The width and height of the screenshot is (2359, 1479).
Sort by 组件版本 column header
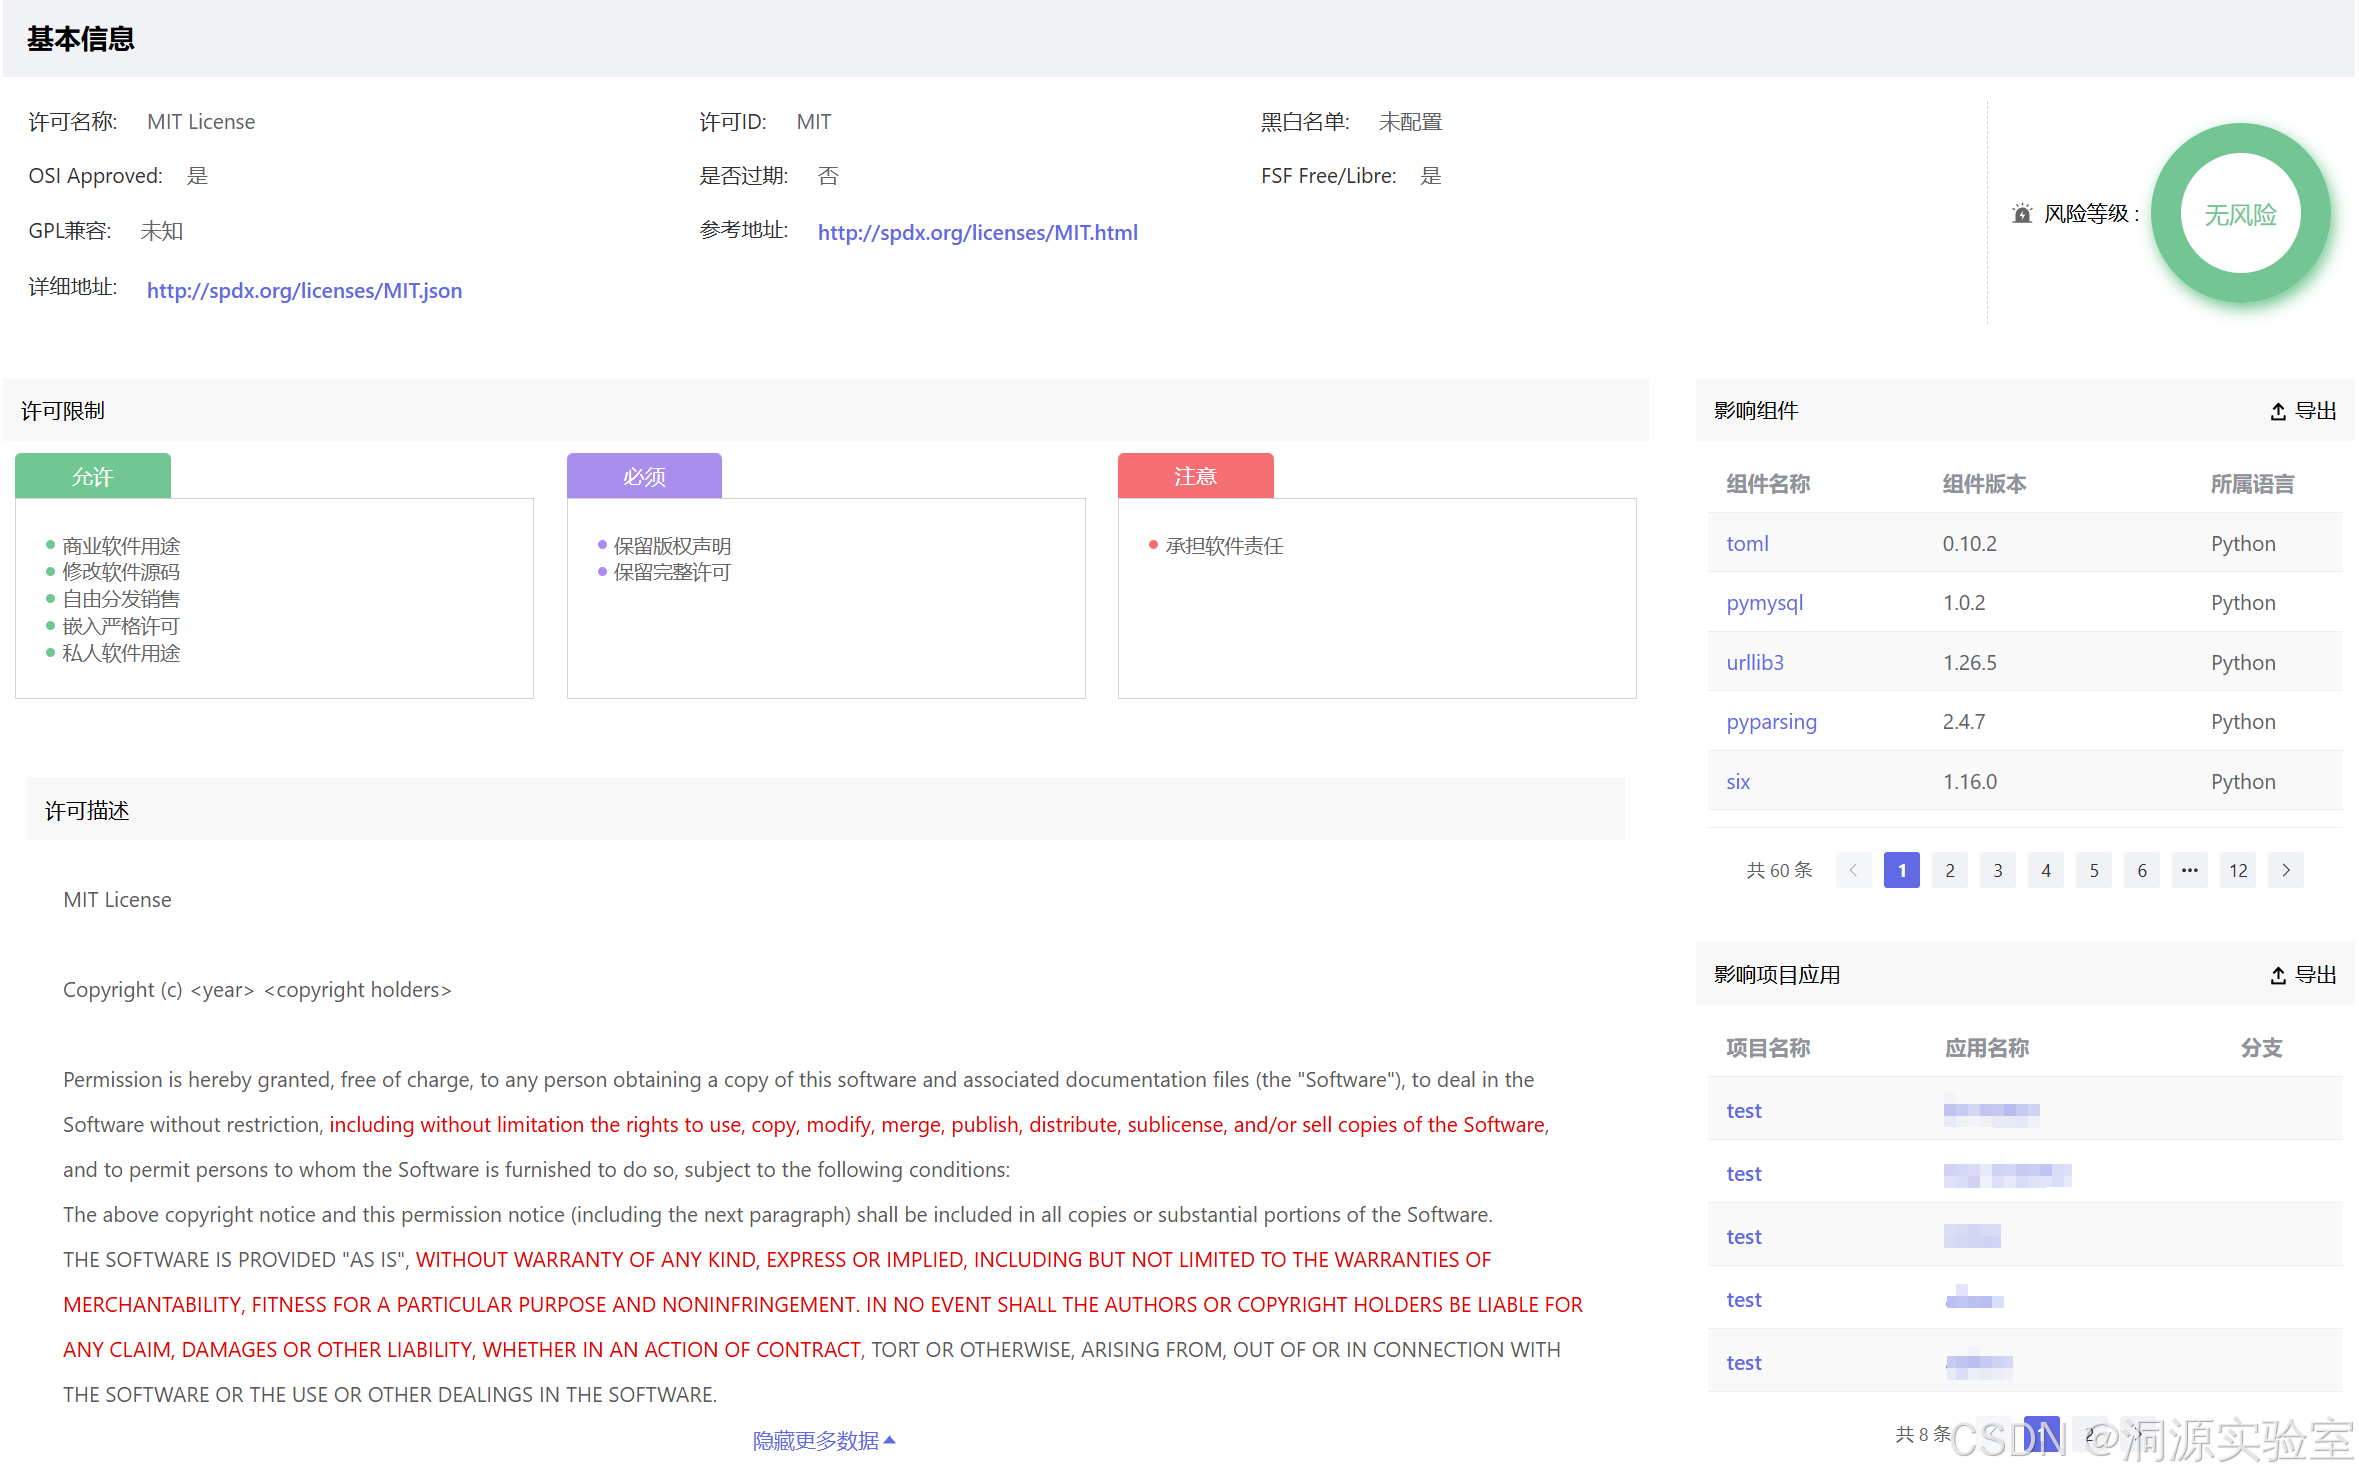(1983, 484)
